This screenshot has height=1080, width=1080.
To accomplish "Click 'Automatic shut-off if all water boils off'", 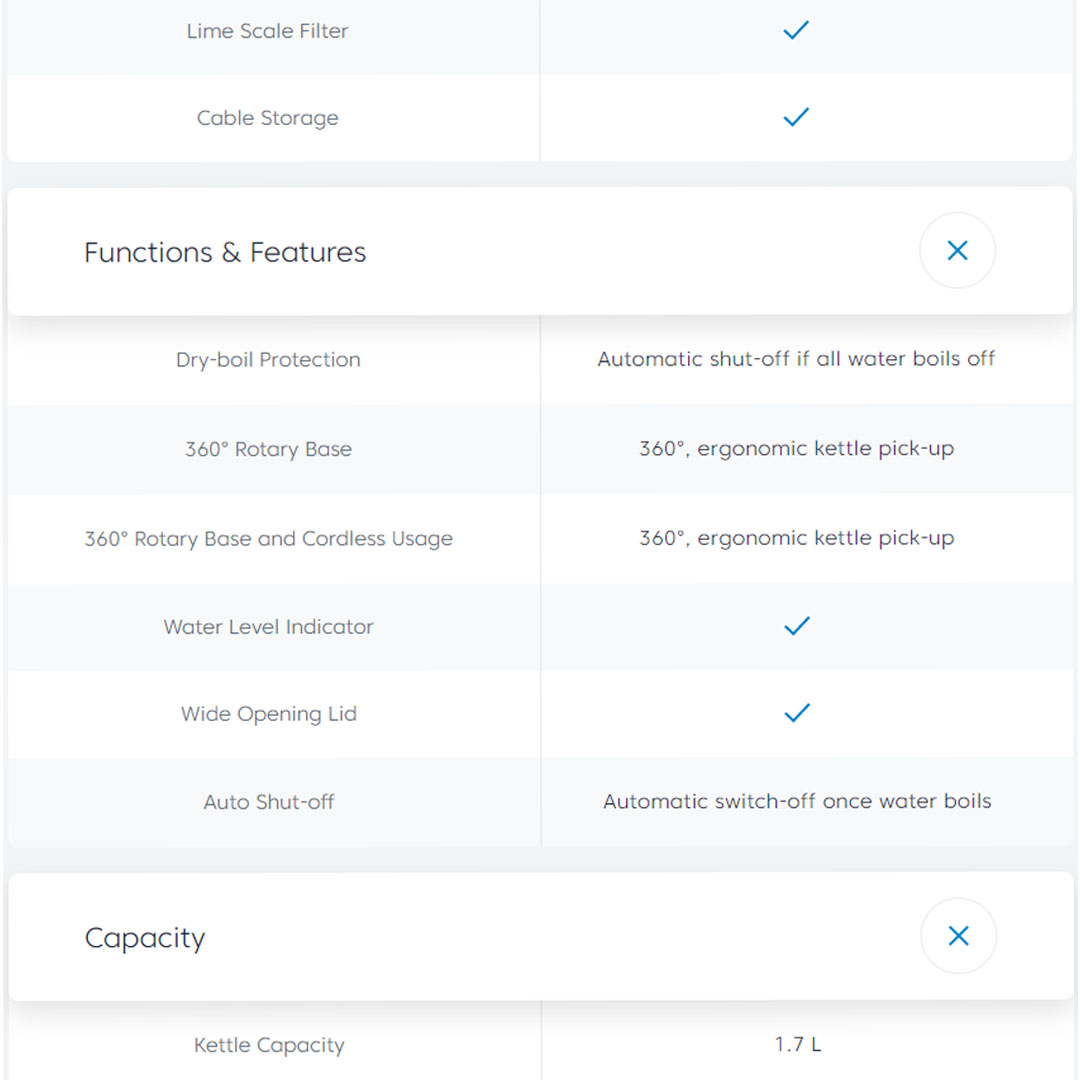I will point(796,359).
